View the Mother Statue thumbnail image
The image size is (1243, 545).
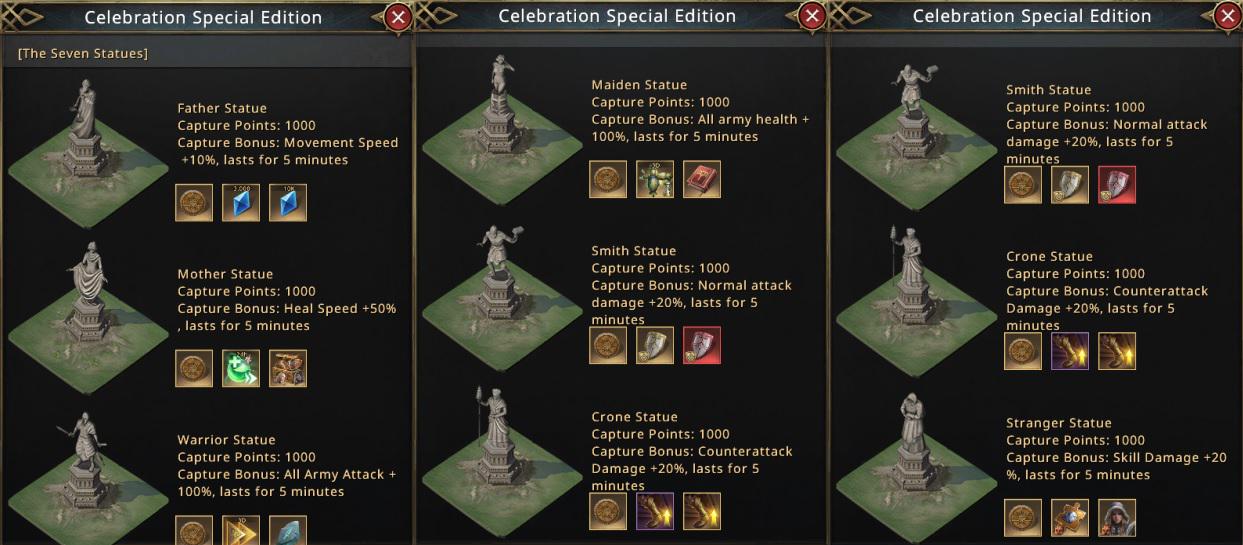point(86,315)
